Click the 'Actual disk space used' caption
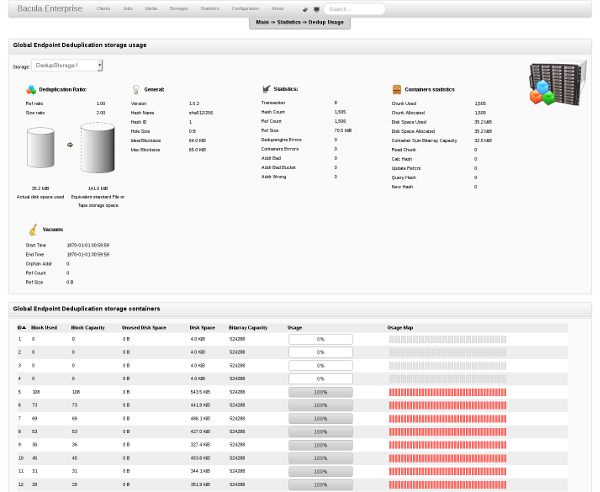The image size is (600, 492). pyautogui.click(x=41, y=197)
